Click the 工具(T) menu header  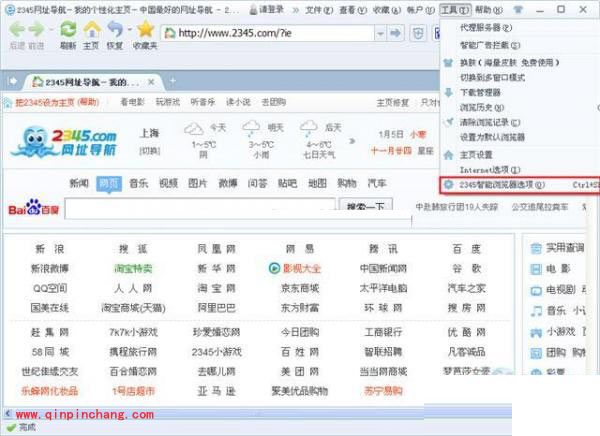455,10
